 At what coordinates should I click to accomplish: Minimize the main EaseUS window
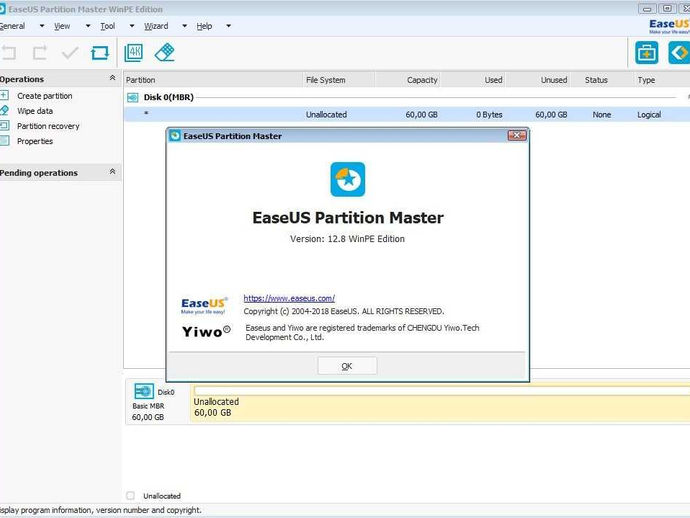(647, 8)
